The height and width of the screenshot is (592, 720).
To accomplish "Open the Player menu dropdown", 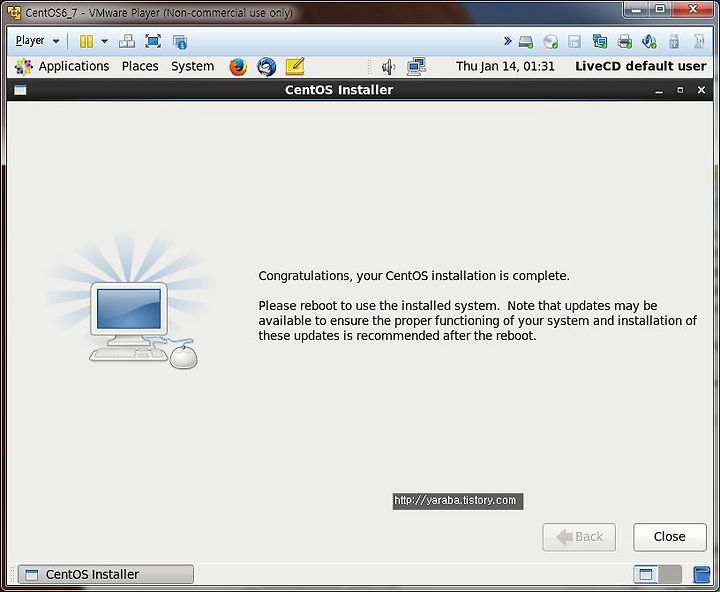I will pyautogui.click(x=37, y=41).
